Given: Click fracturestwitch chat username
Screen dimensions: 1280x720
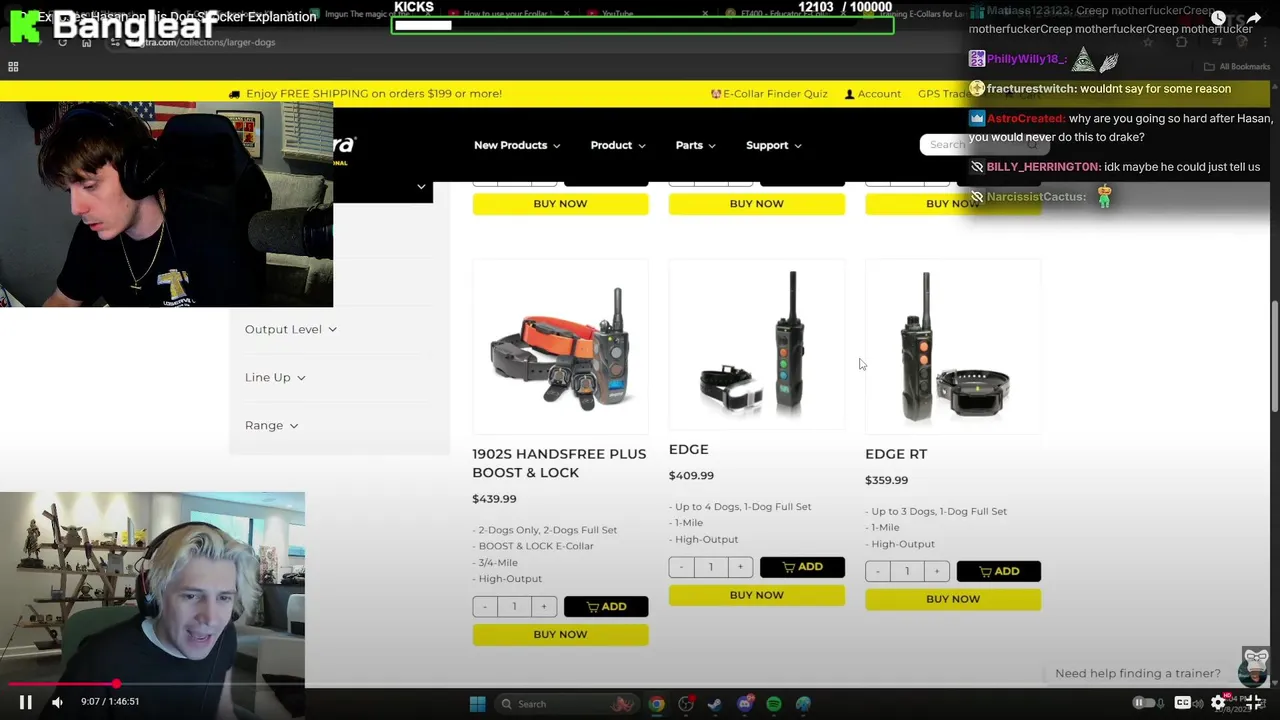Looking at the screenshot, I should (1033, 89).
